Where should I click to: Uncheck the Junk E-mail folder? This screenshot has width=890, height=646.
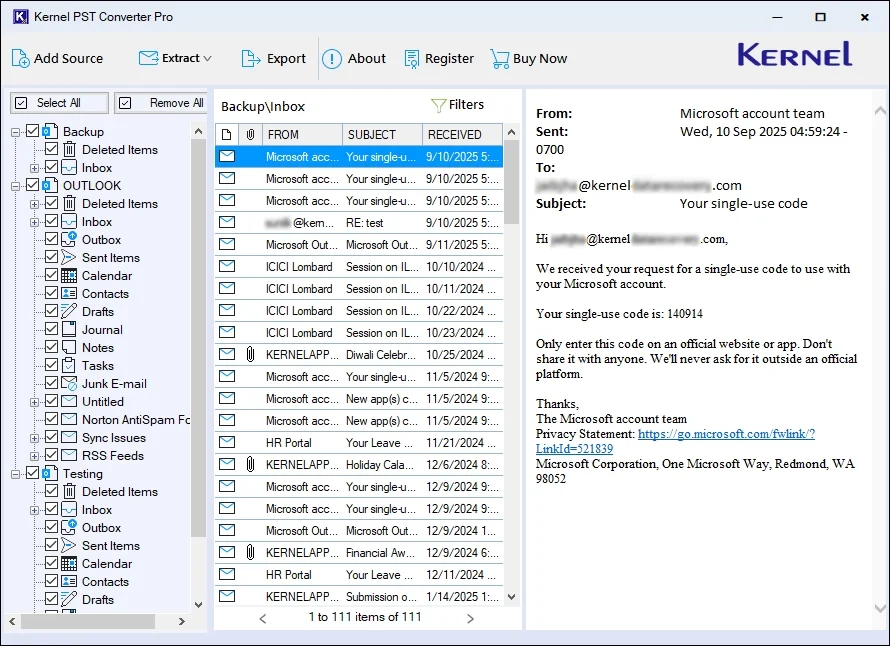pyautogui.click(x=50, y=383)
